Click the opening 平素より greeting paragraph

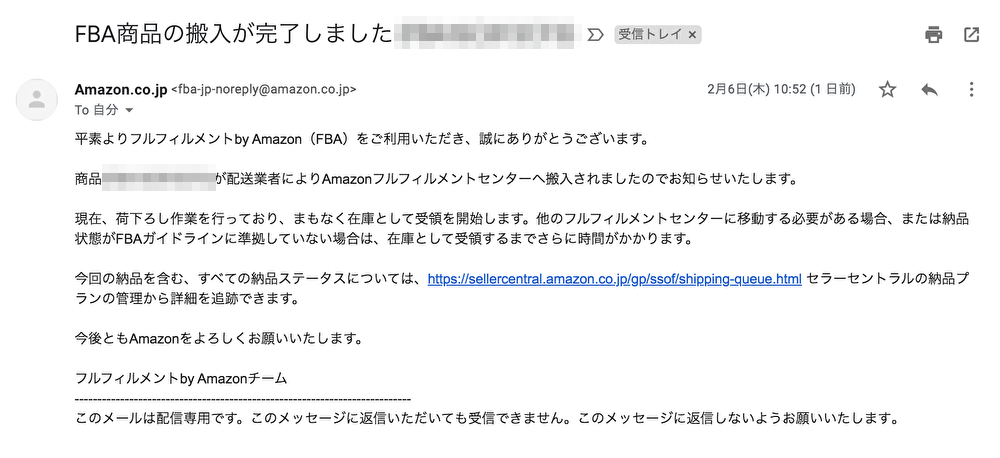pos(362,138)
